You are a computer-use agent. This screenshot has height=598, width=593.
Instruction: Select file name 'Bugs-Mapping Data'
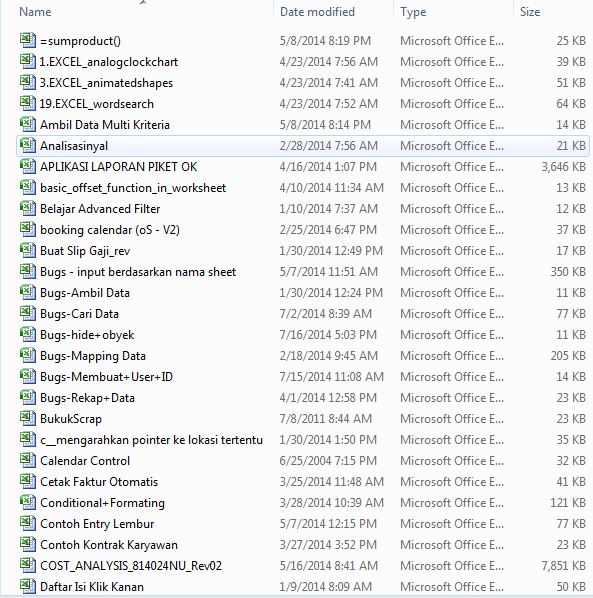pyautogui.click(x=93, y=356)
